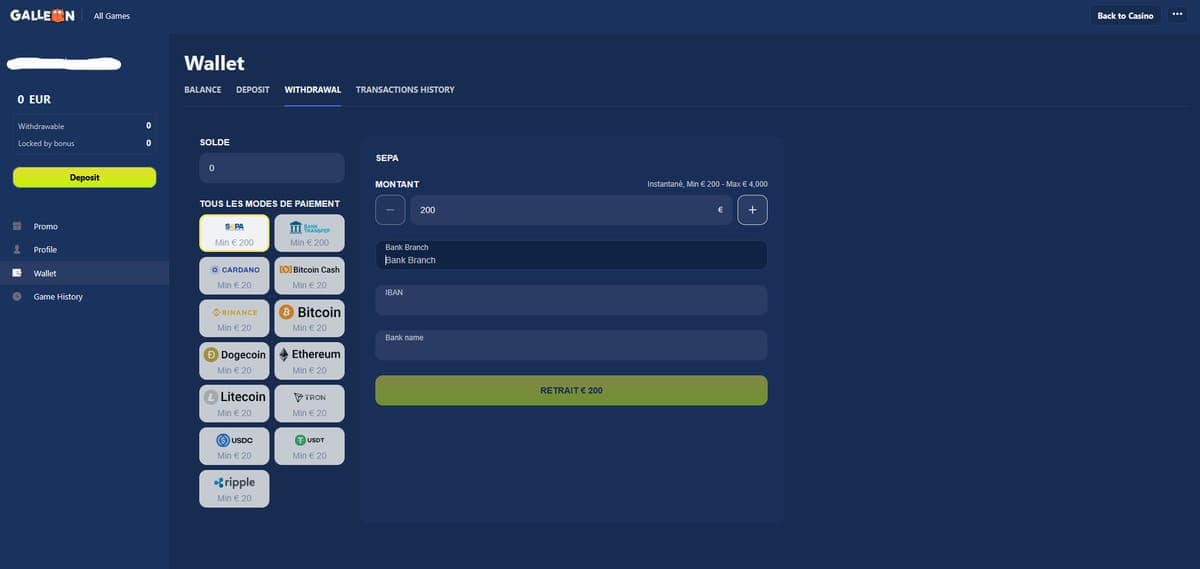Click the yellow Deposit button
This screenshot has width=1200, height=569.
(x=84, y=177)
